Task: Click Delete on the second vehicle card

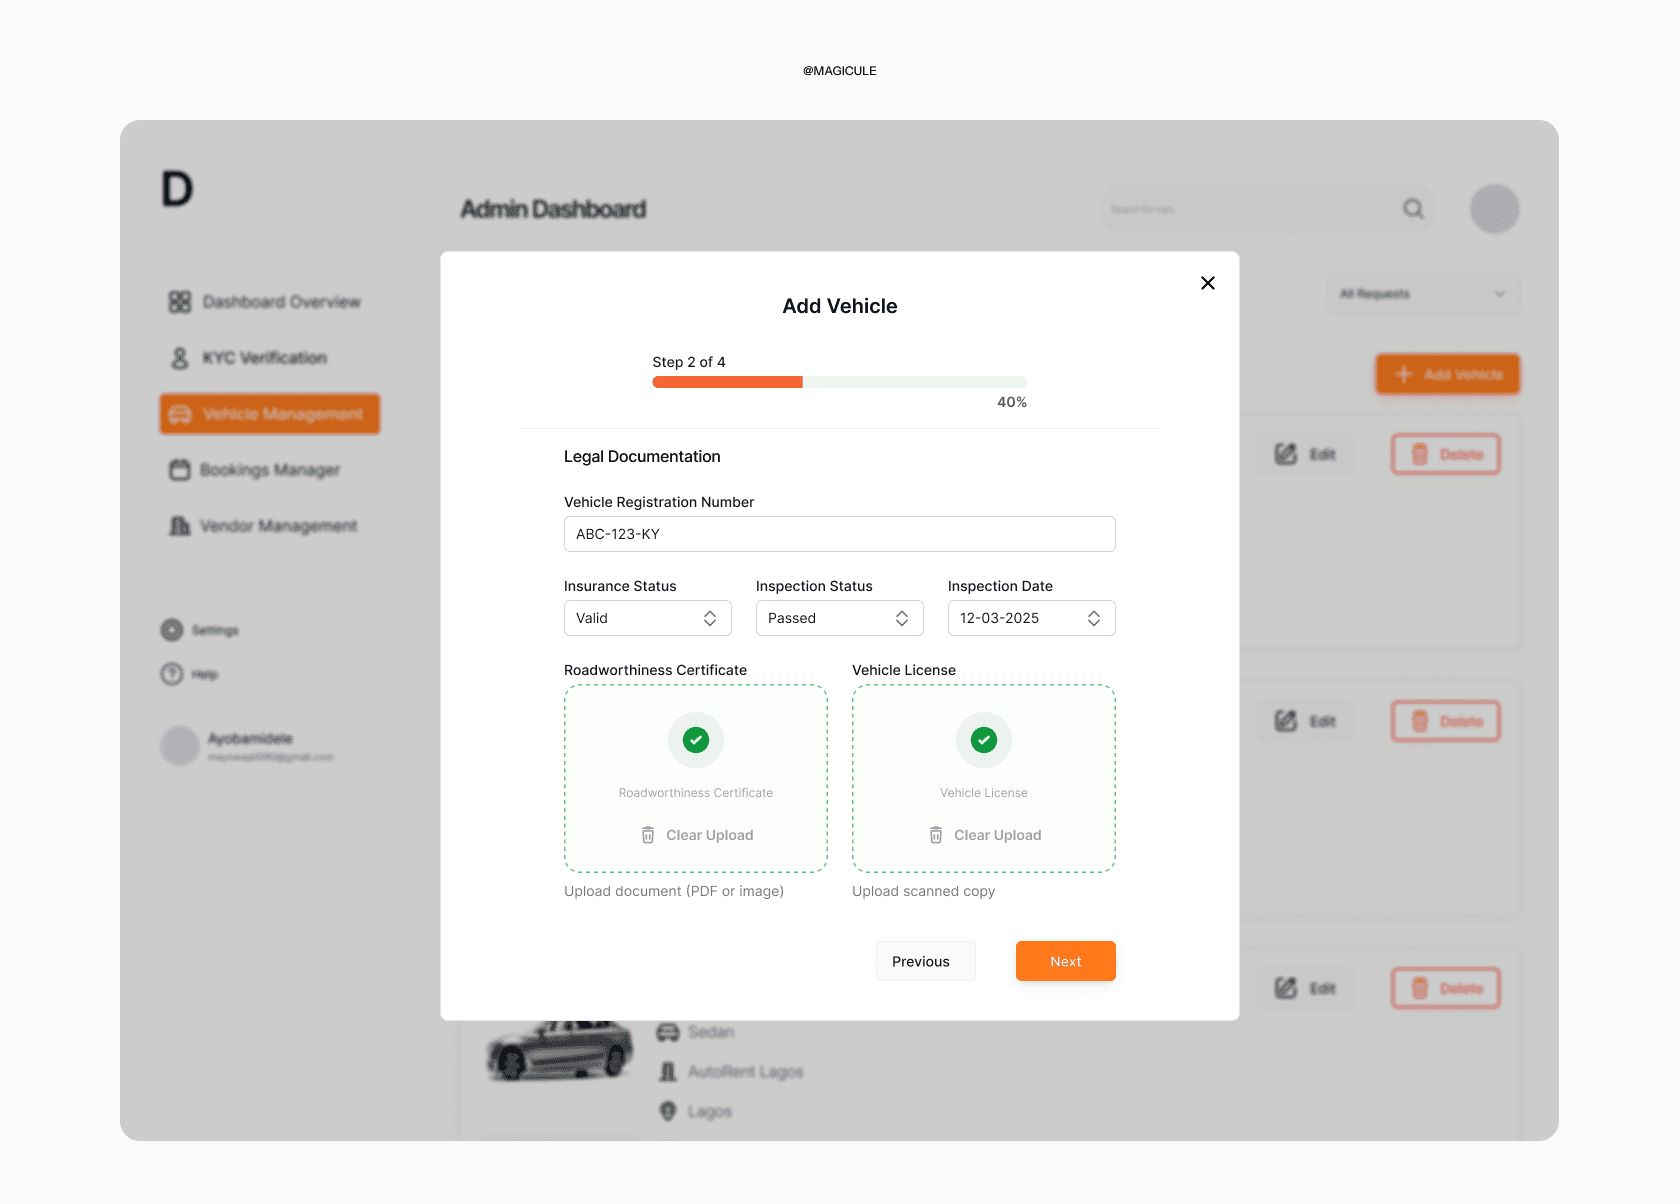Action: [x=1446, y=721]
